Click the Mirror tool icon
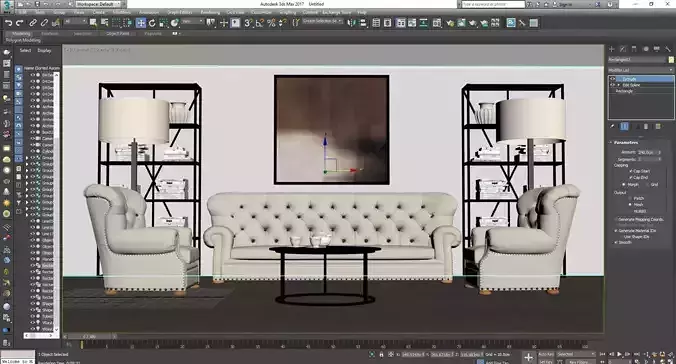 coord(352,23)
